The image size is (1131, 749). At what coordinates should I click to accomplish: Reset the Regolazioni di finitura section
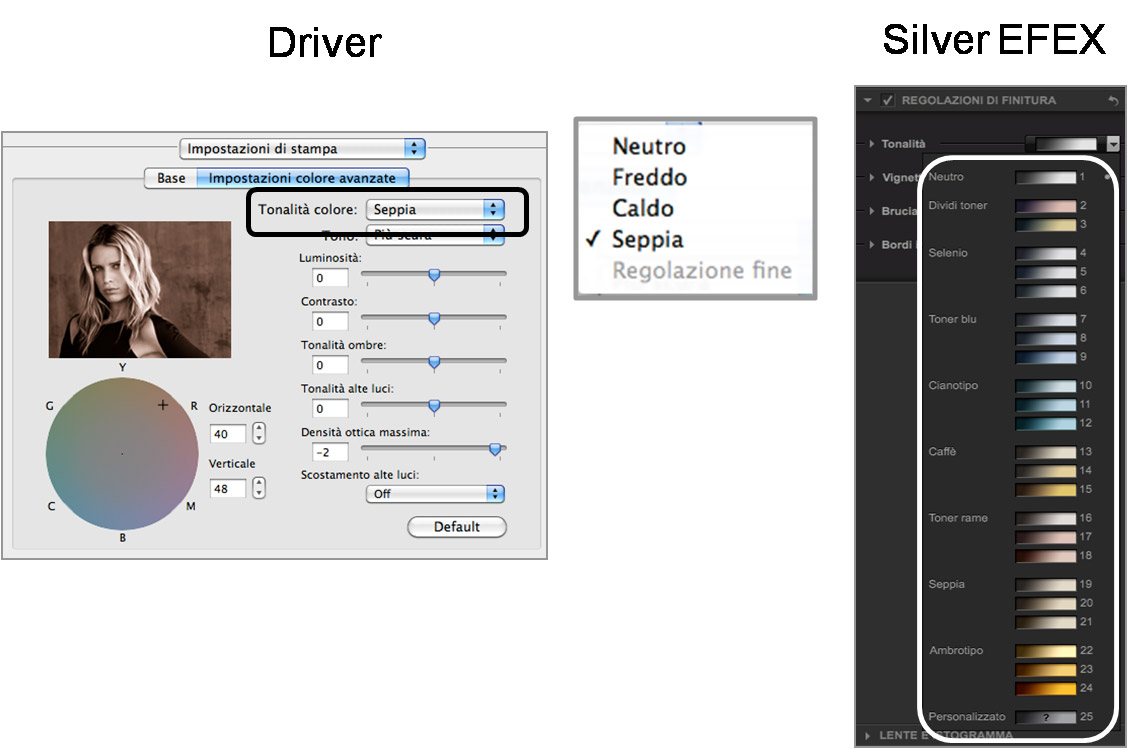click(1113, 100)
